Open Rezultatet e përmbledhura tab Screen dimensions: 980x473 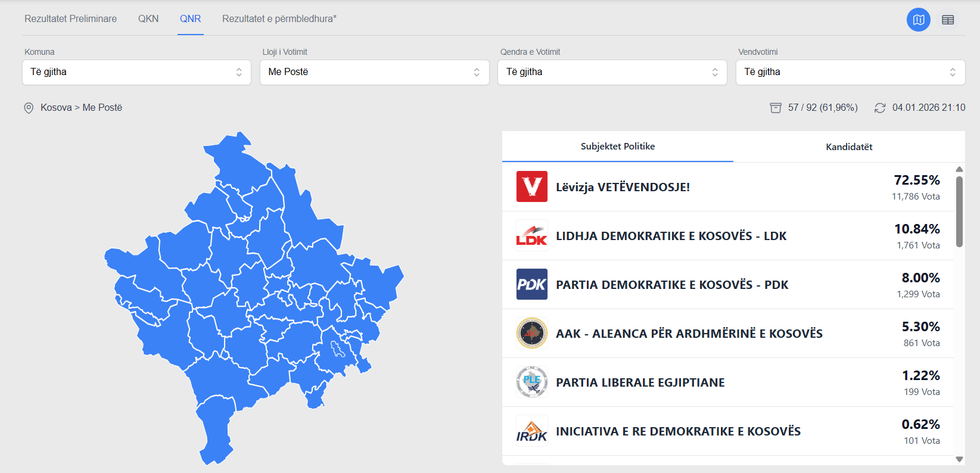(x=279, y=19)
